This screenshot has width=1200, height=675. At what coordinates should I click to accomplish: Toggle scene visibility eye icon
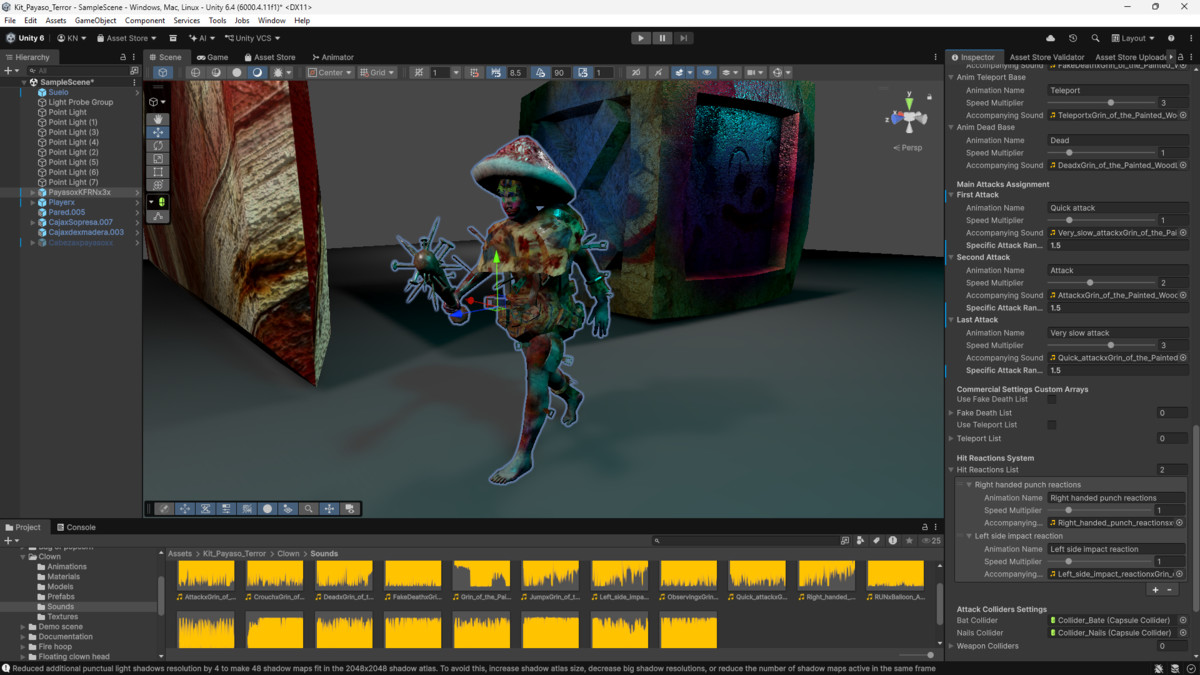[706, 73]
